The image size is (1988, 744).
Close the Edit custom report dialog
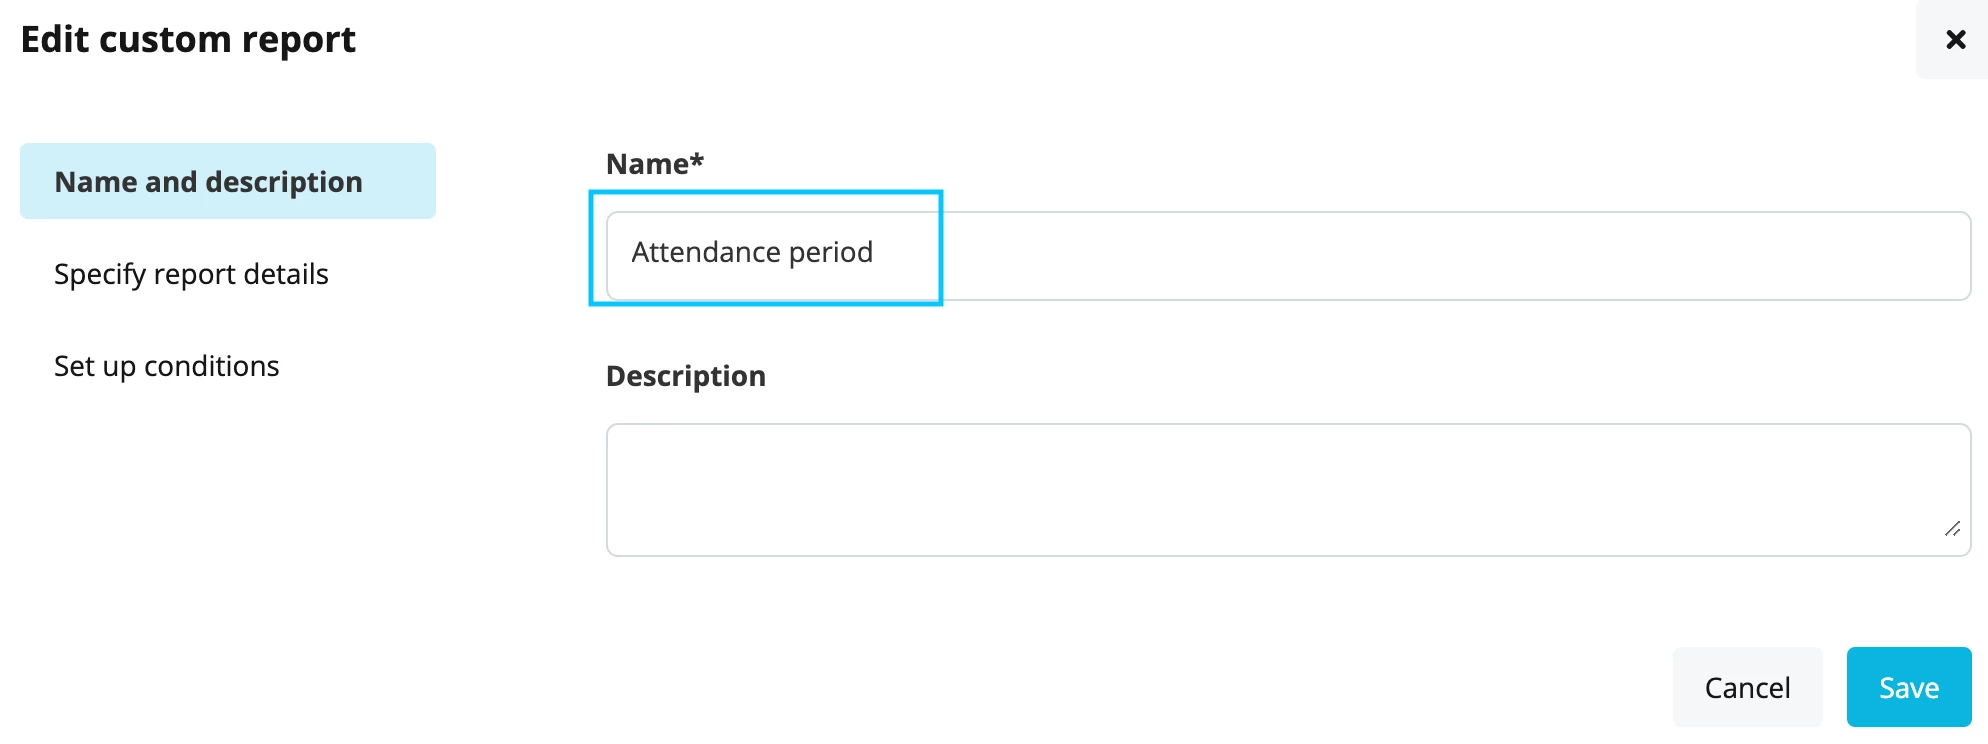pos(1955,39)
